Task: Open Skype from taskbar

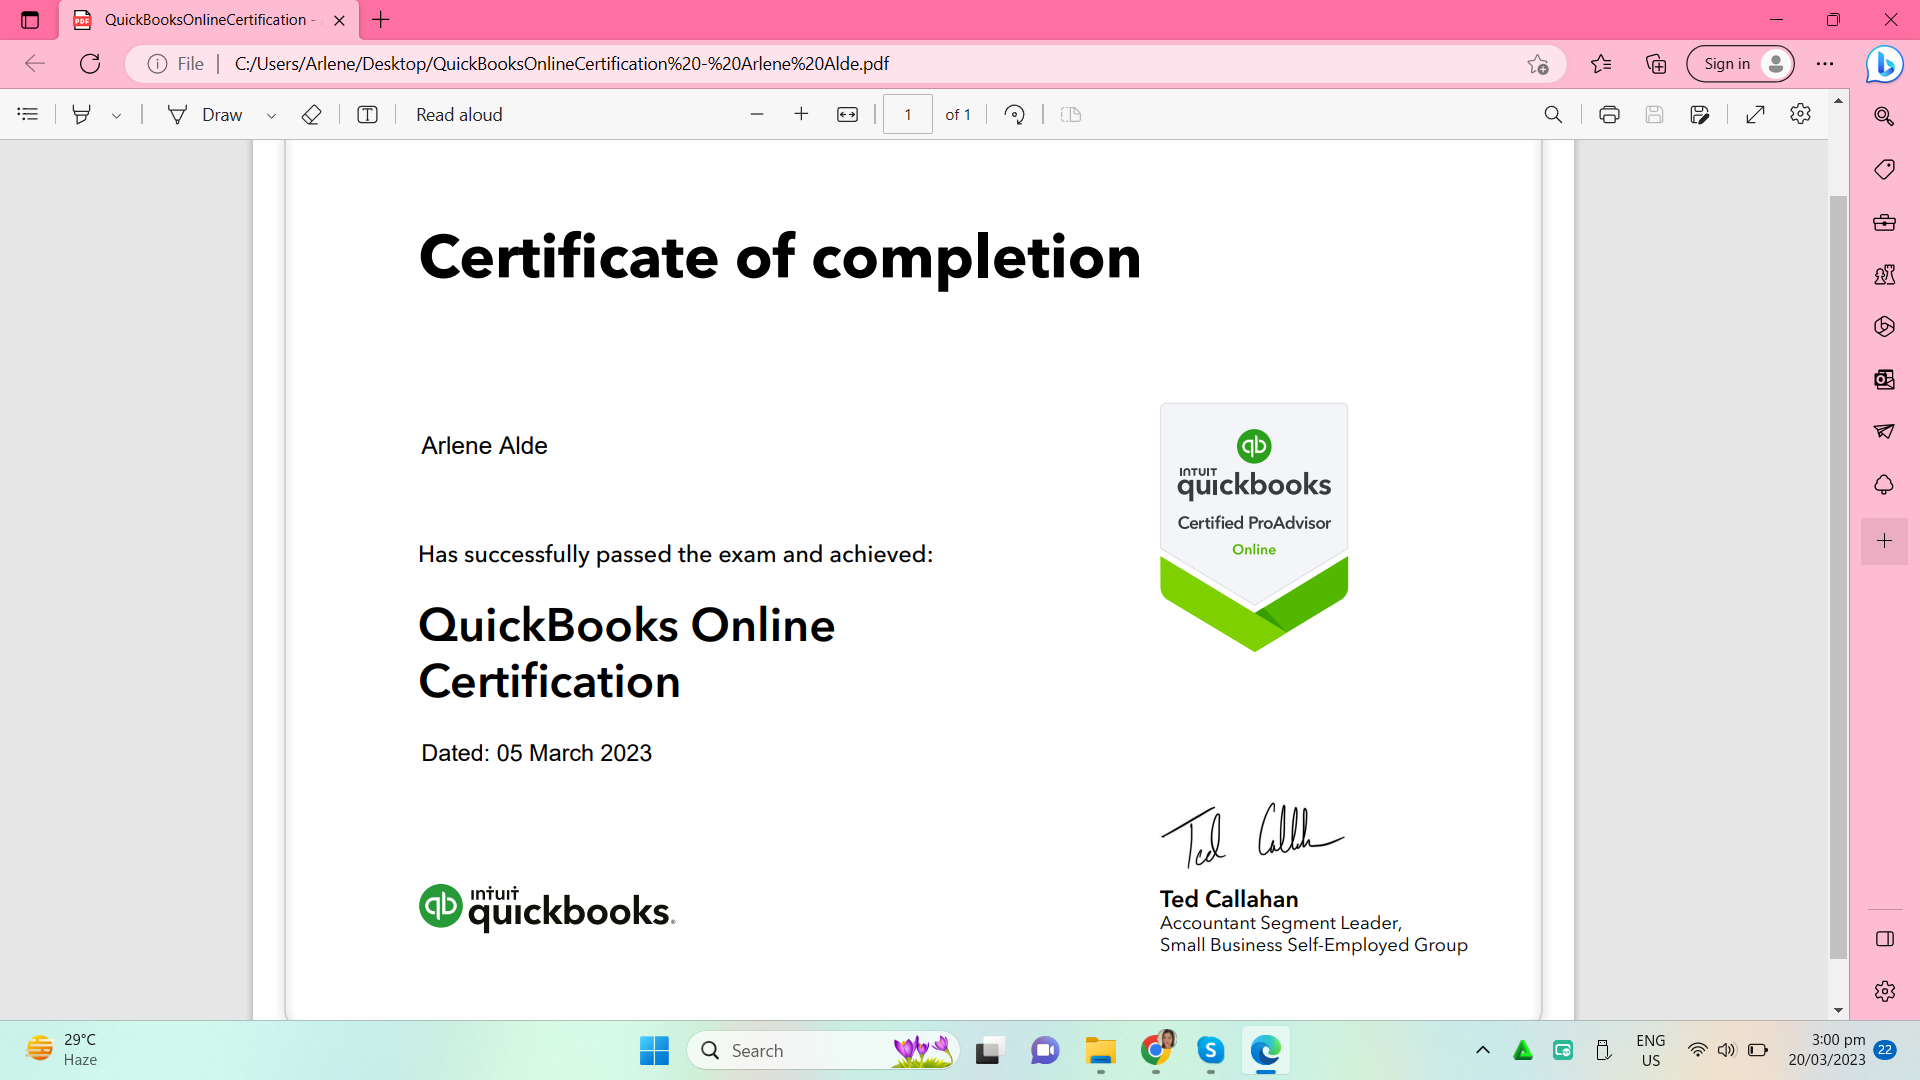Action: point(1210,1050)
